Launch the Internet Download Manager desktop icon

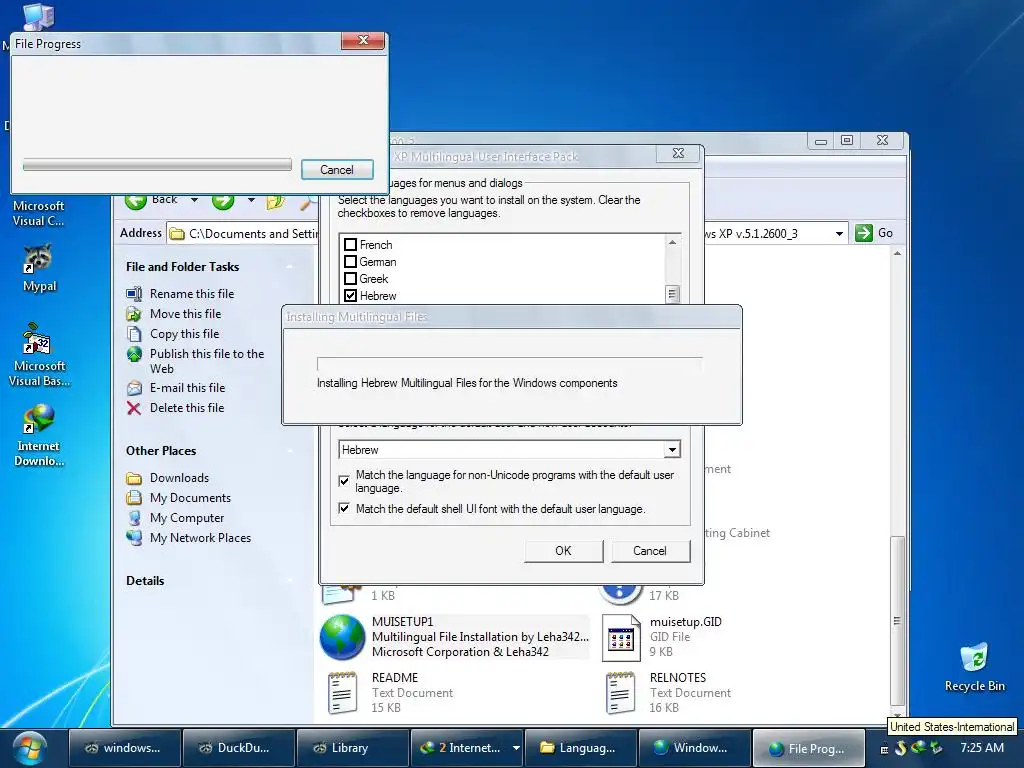[39, 434]
